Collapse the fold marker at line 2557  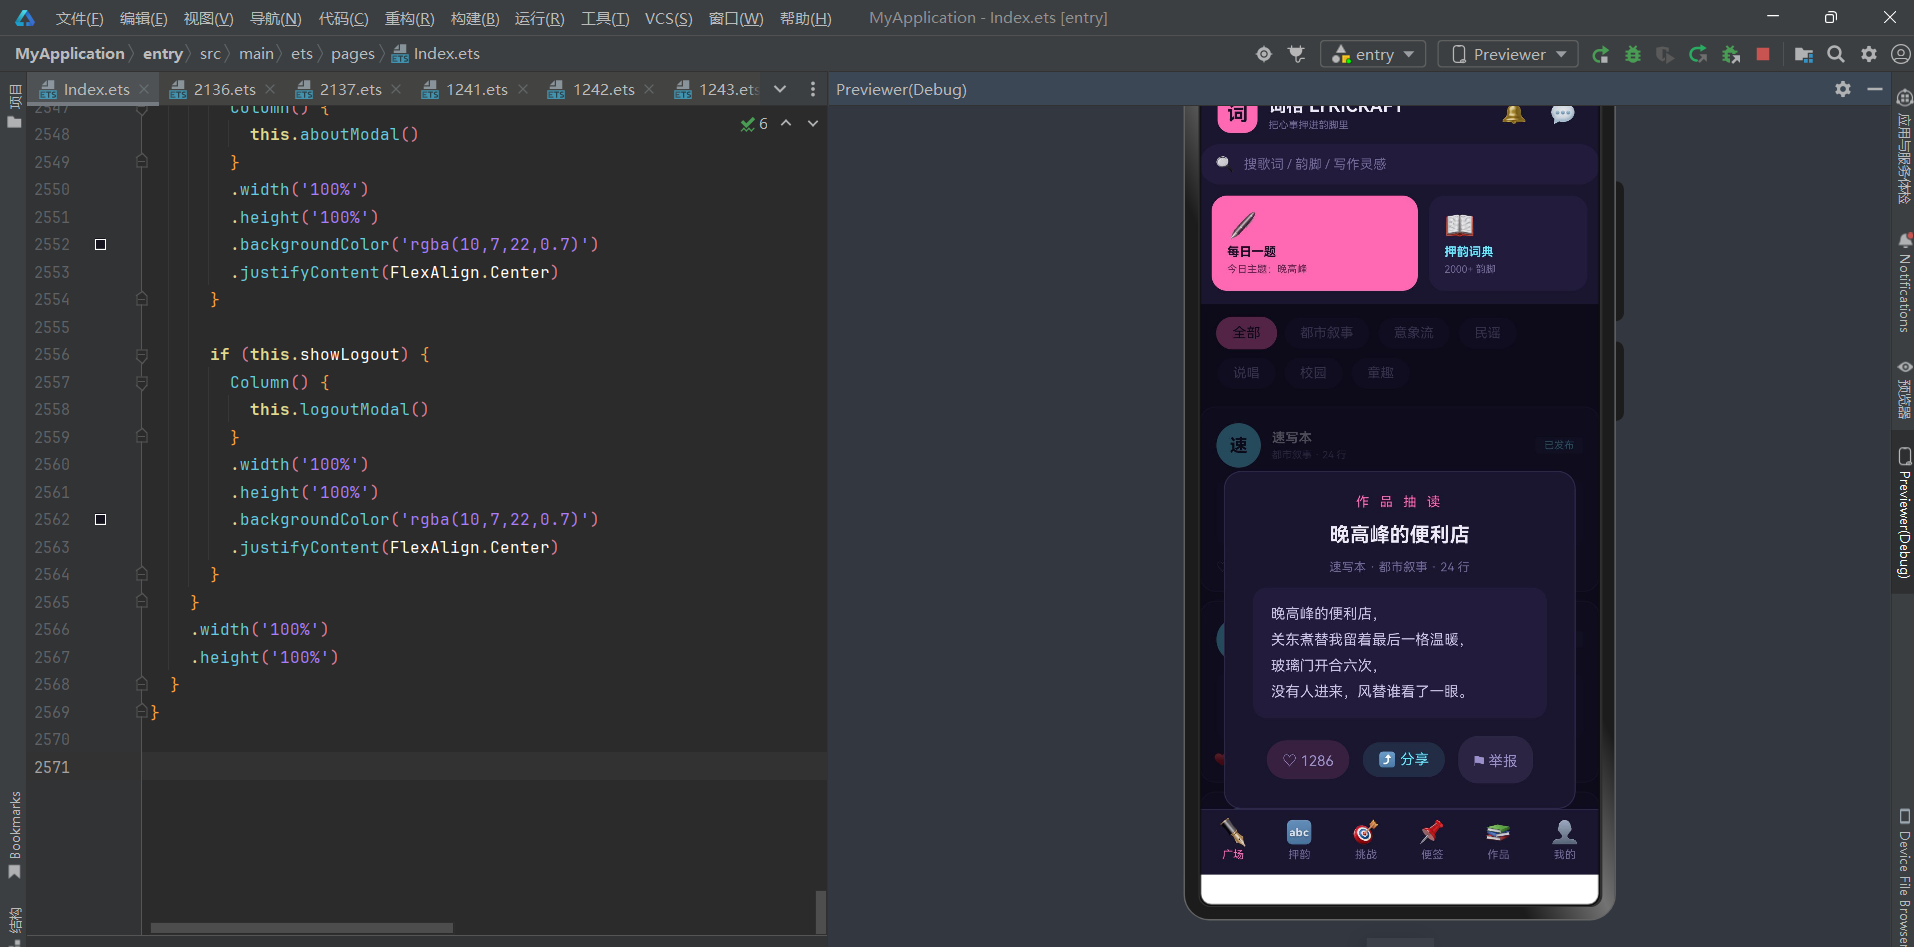pyautogui.click(x=142, y=382)
